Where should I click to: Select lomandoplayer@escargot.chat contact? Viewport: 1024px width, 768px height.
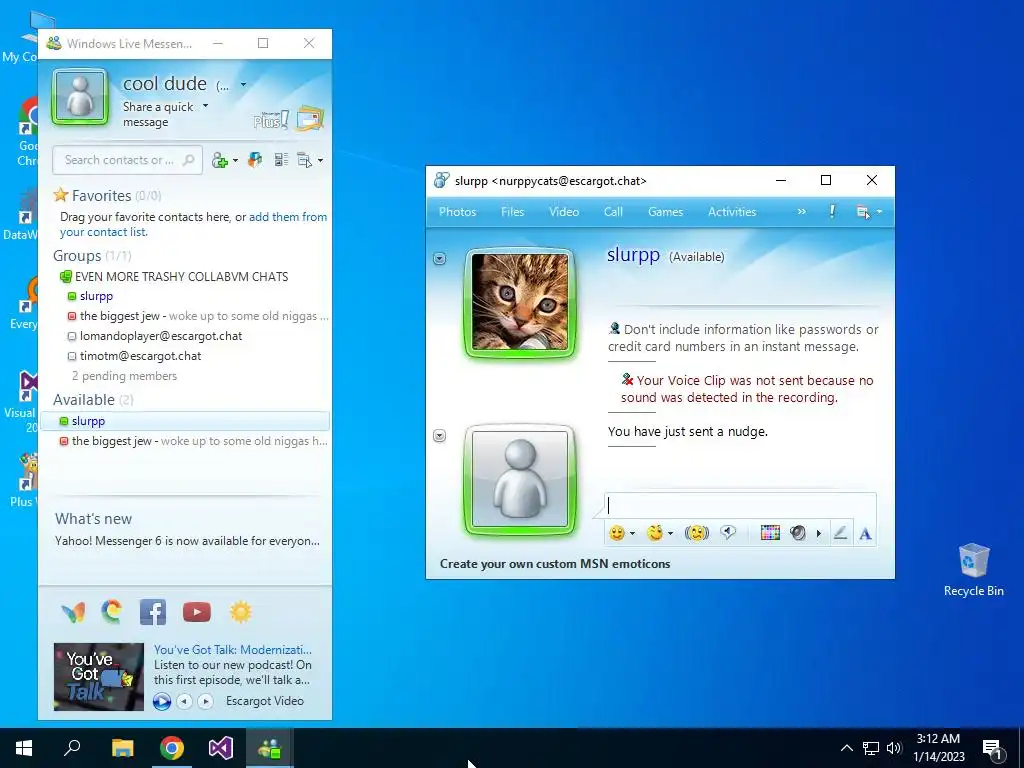161,336
